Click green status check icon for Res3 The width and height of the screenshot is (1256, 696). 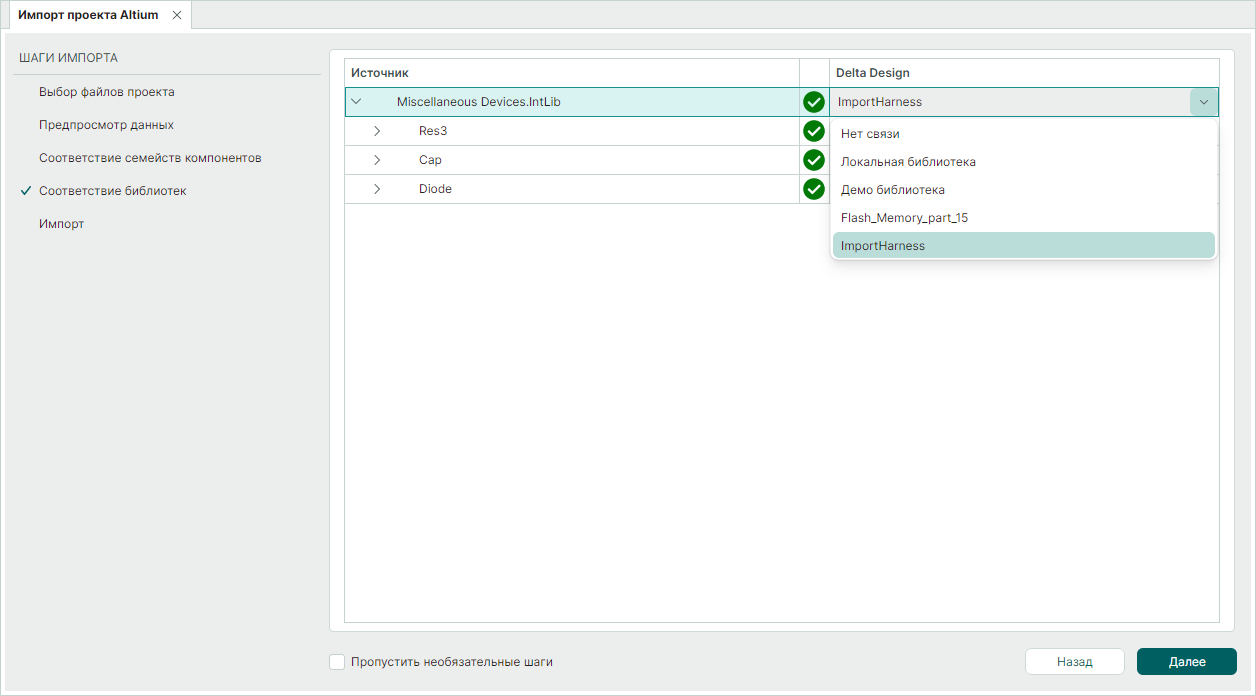pos(814,131)
